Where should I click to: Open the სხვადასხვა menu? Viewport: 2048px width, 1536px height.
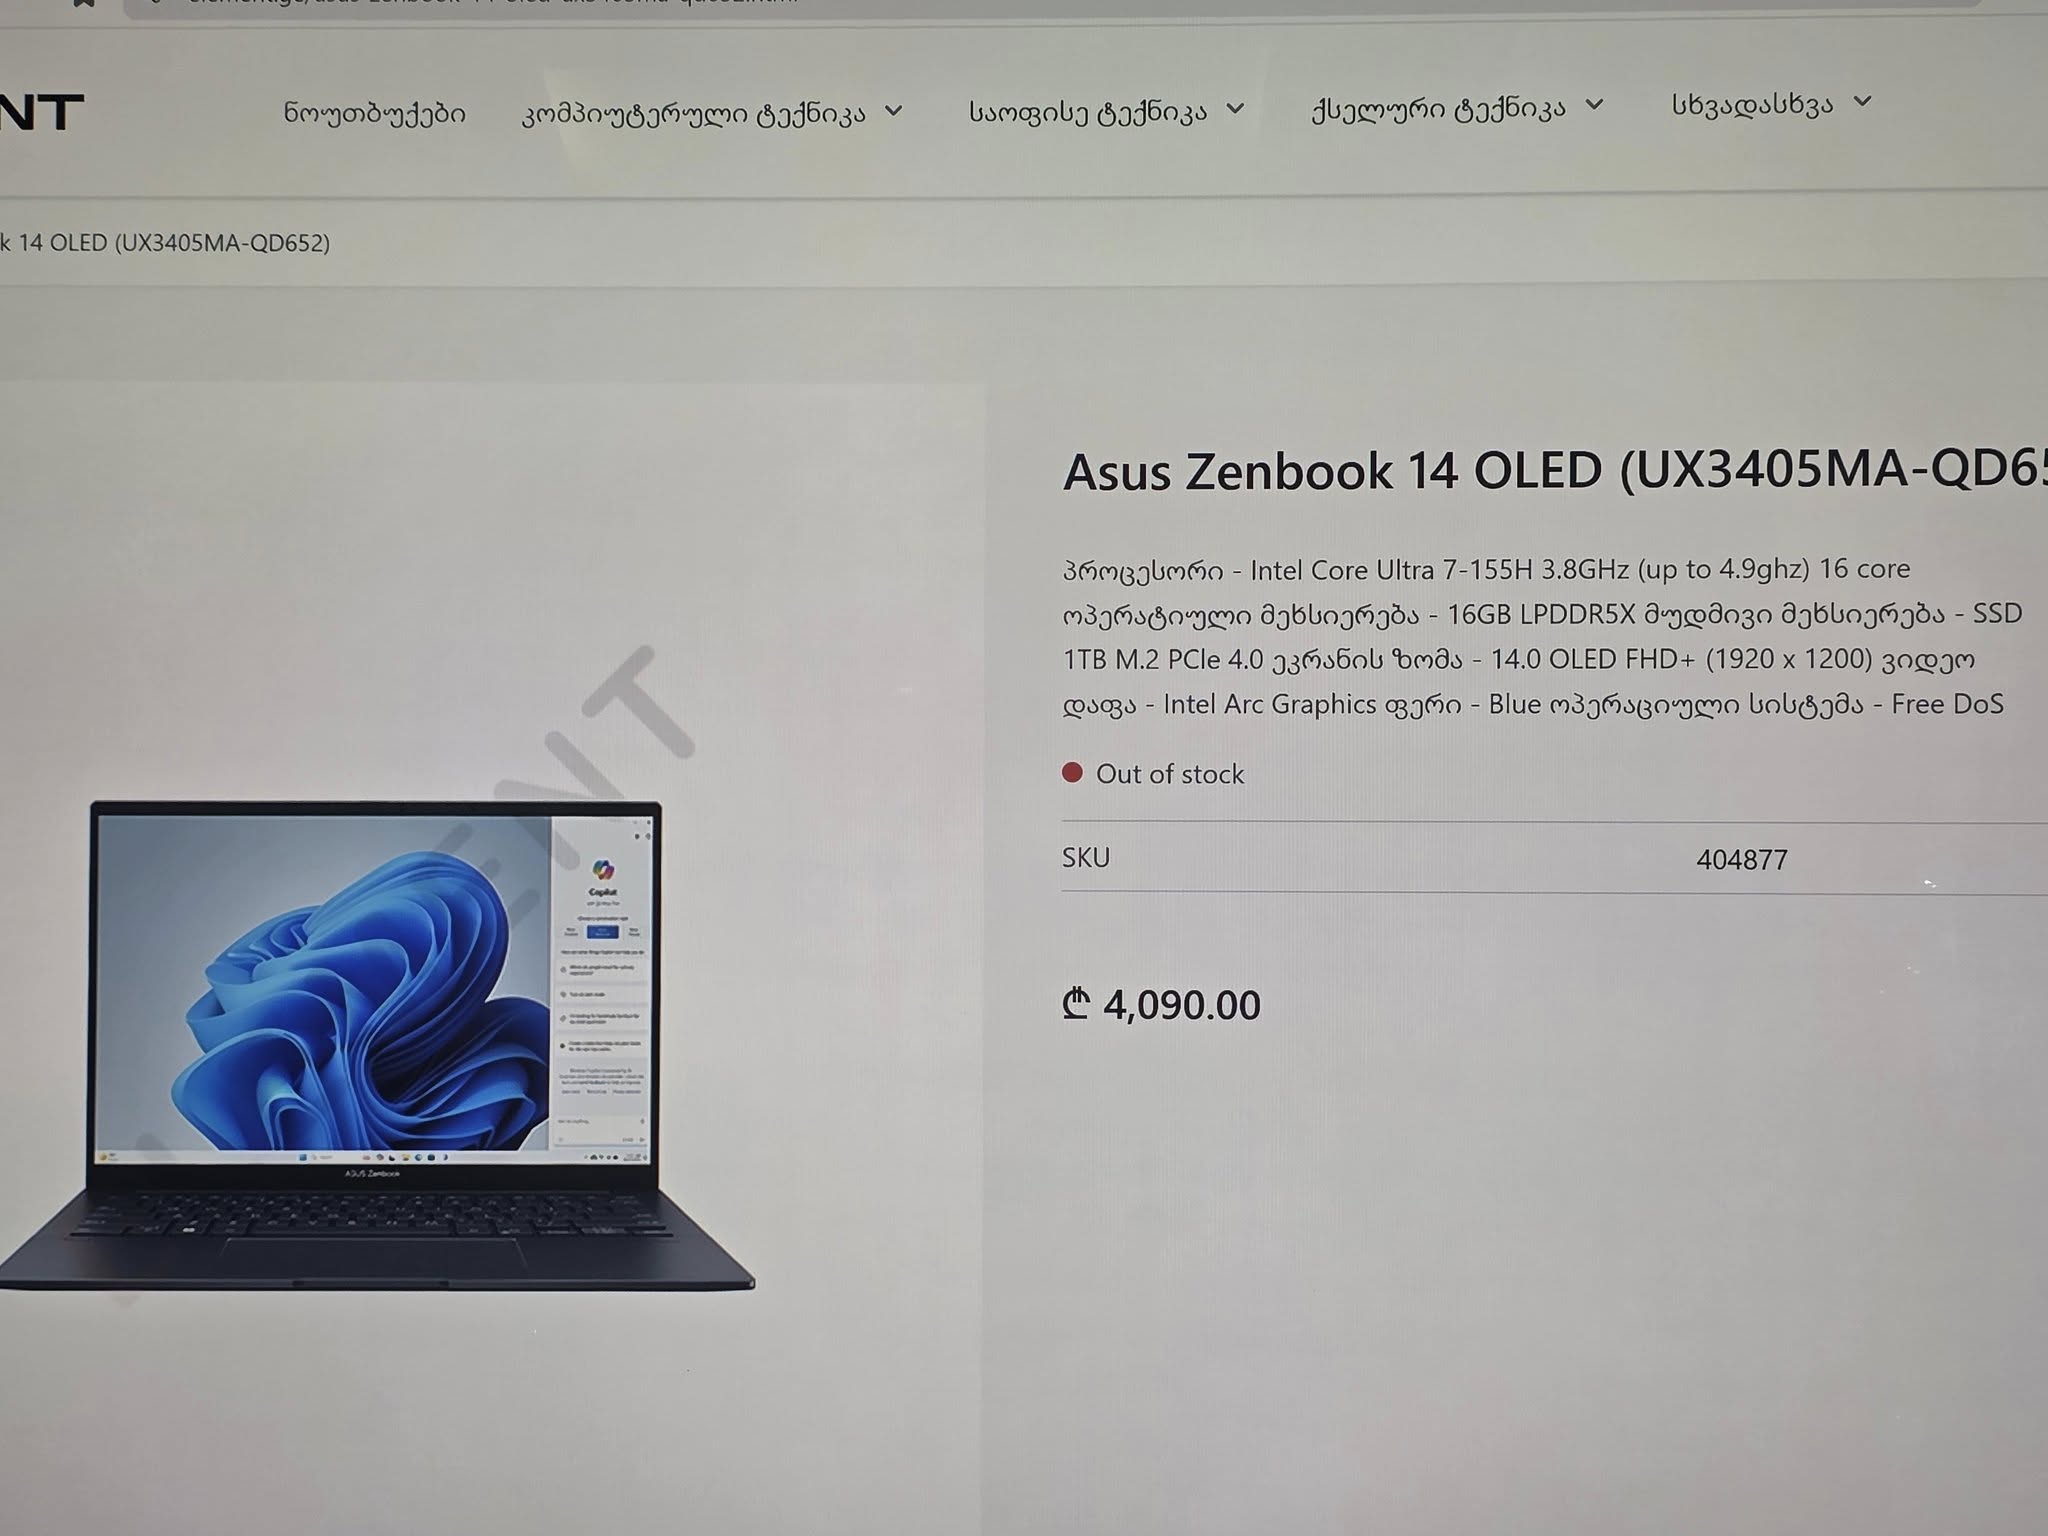tap(1752, 104)
